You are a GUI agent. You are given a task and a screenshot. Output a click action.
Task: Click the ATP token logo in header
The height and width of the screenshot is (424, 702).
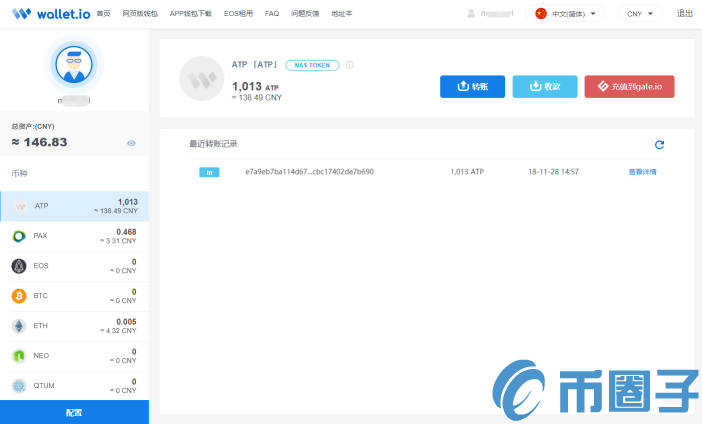(x=201, y=78)
